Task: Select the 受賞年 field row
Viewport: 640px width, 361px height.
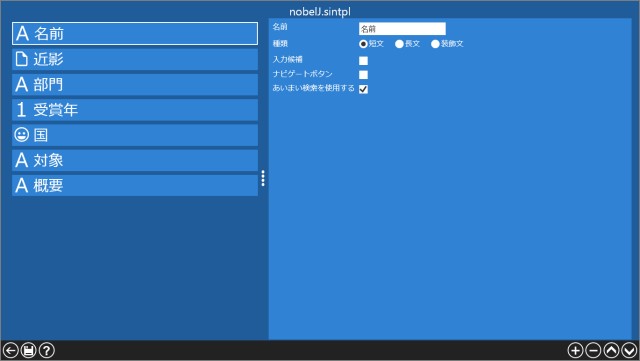Action: coord(135,110)
